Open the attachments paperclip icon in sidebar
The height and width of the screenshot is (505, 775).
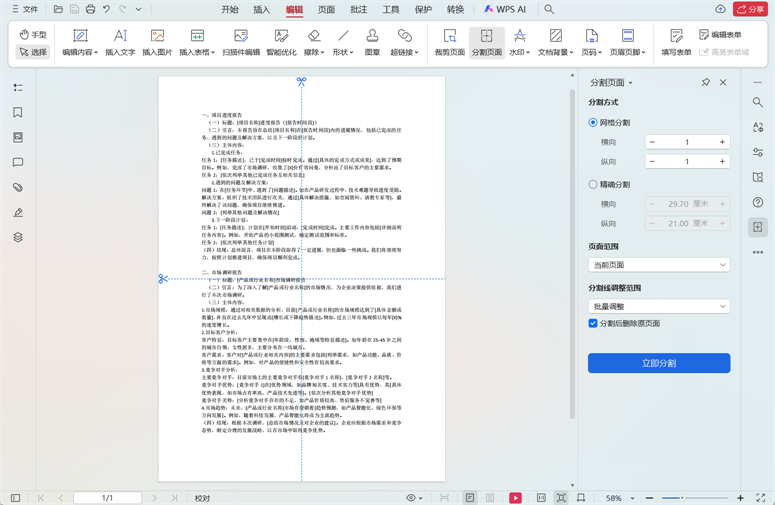coord(18,188)
